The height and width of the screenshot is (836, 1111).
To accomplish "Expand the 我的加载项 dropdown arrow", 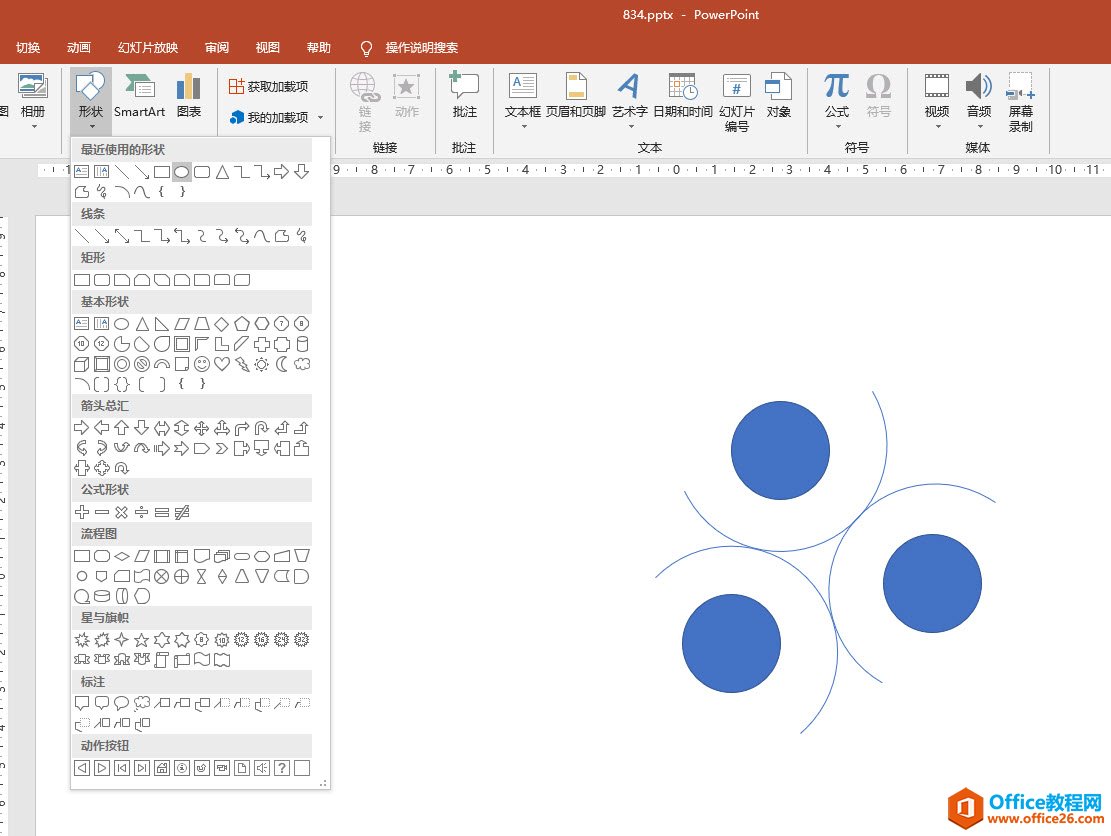I will 320,118.
